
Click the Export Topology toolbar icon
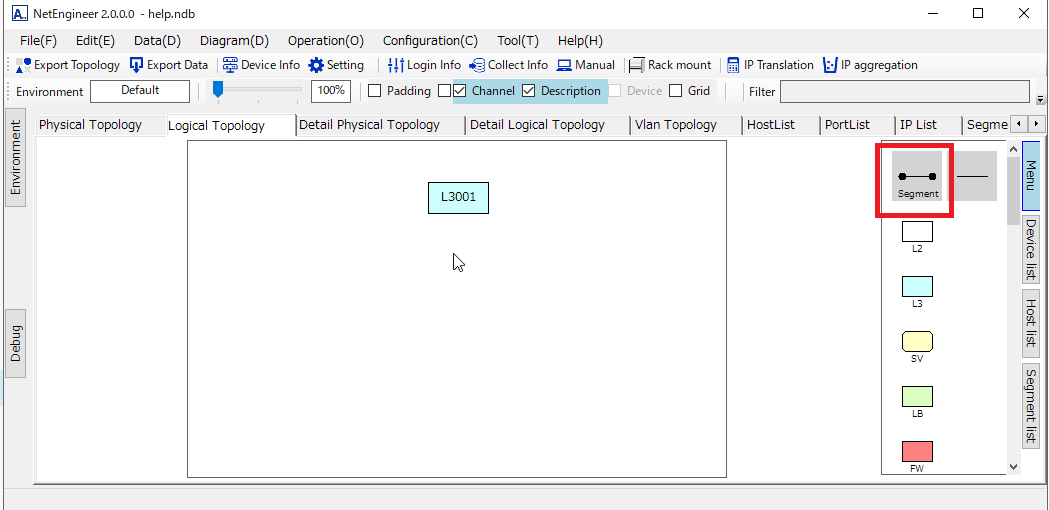pyautogui.click(x=24, y=65)
